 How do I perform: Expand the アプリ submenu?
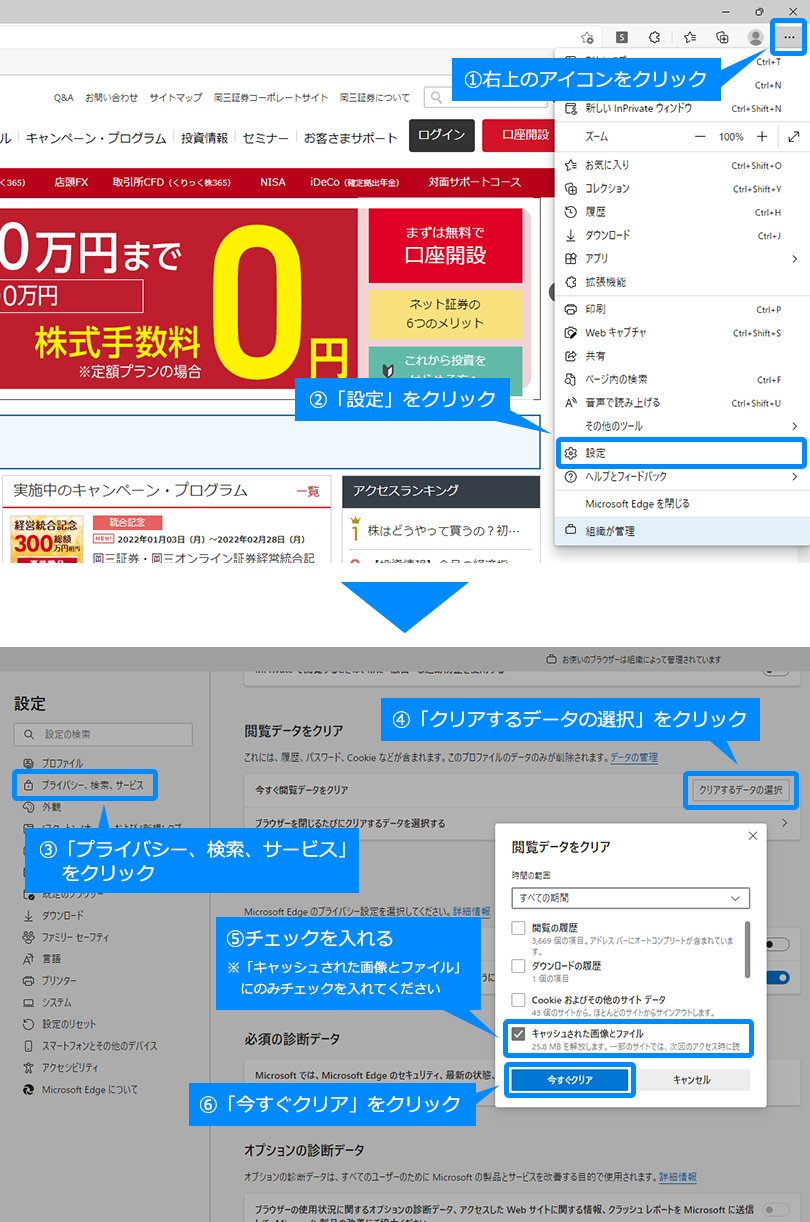[x=682, y=258]
